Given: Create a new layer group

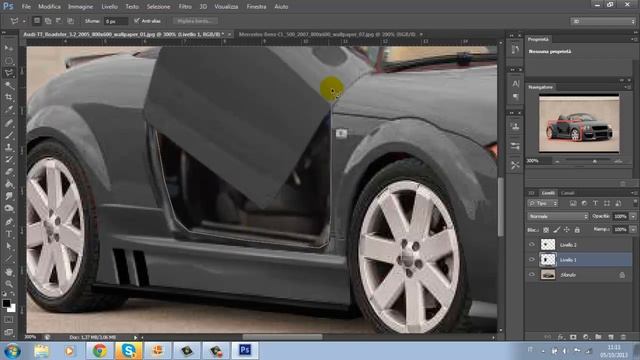Looking at the screenshot, I should coord(598,337).
